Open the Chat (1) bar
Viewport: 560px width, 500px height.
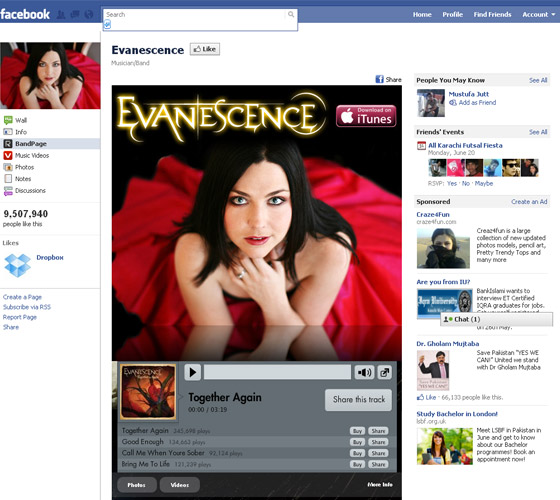pos(496,319)
